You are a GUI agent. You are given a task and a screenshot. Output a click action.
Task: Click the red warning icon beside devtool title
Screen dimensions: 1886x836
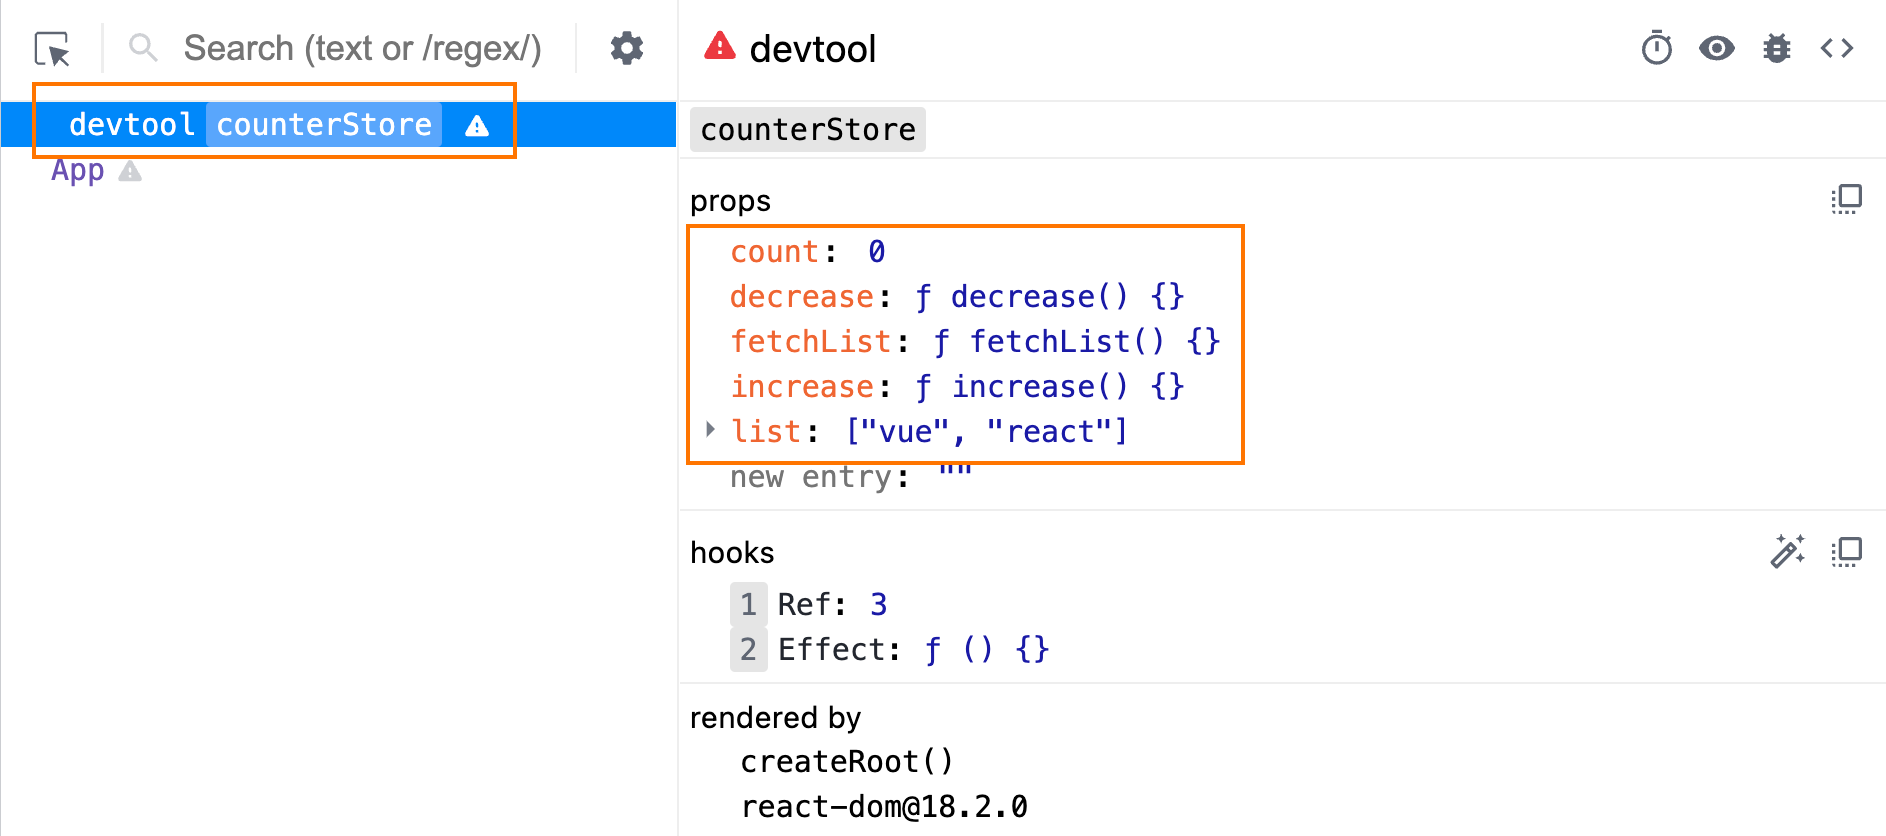719,47
